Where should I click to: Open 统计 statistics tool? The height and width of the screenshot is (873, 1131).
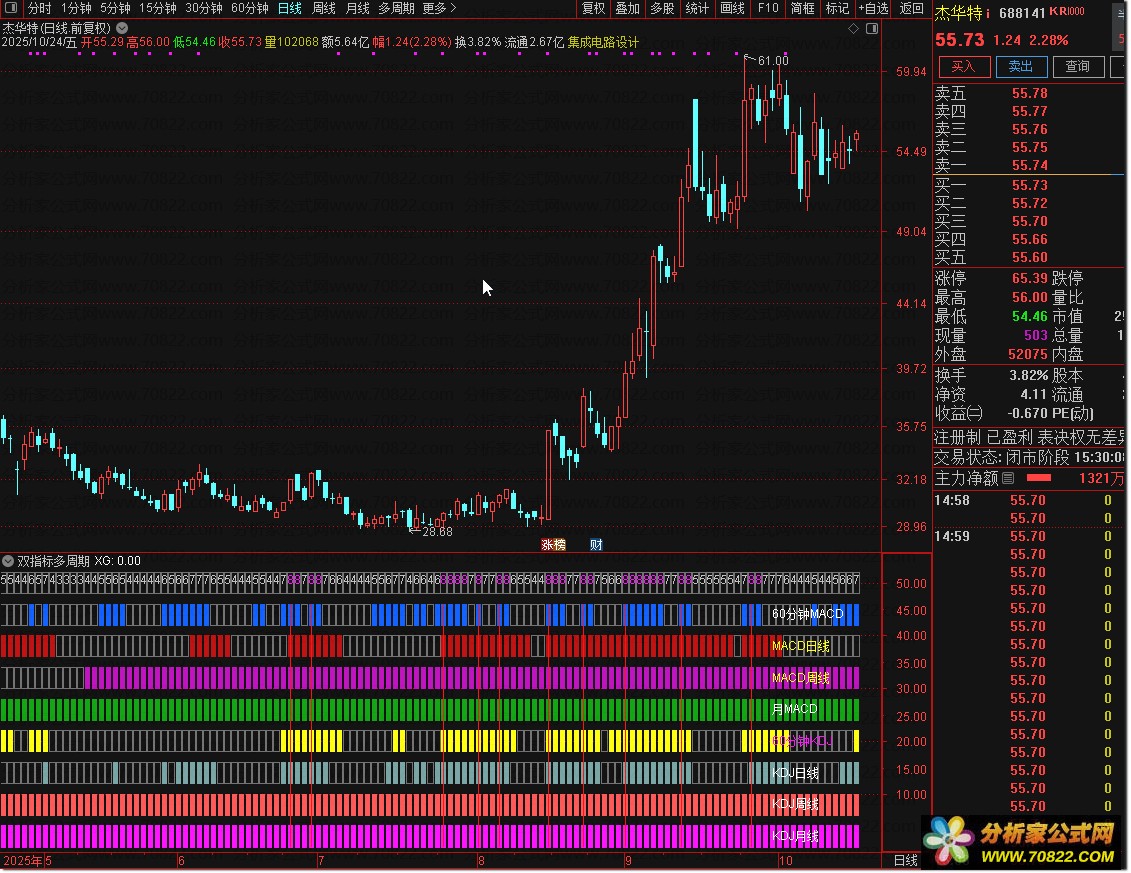(697, 8)
